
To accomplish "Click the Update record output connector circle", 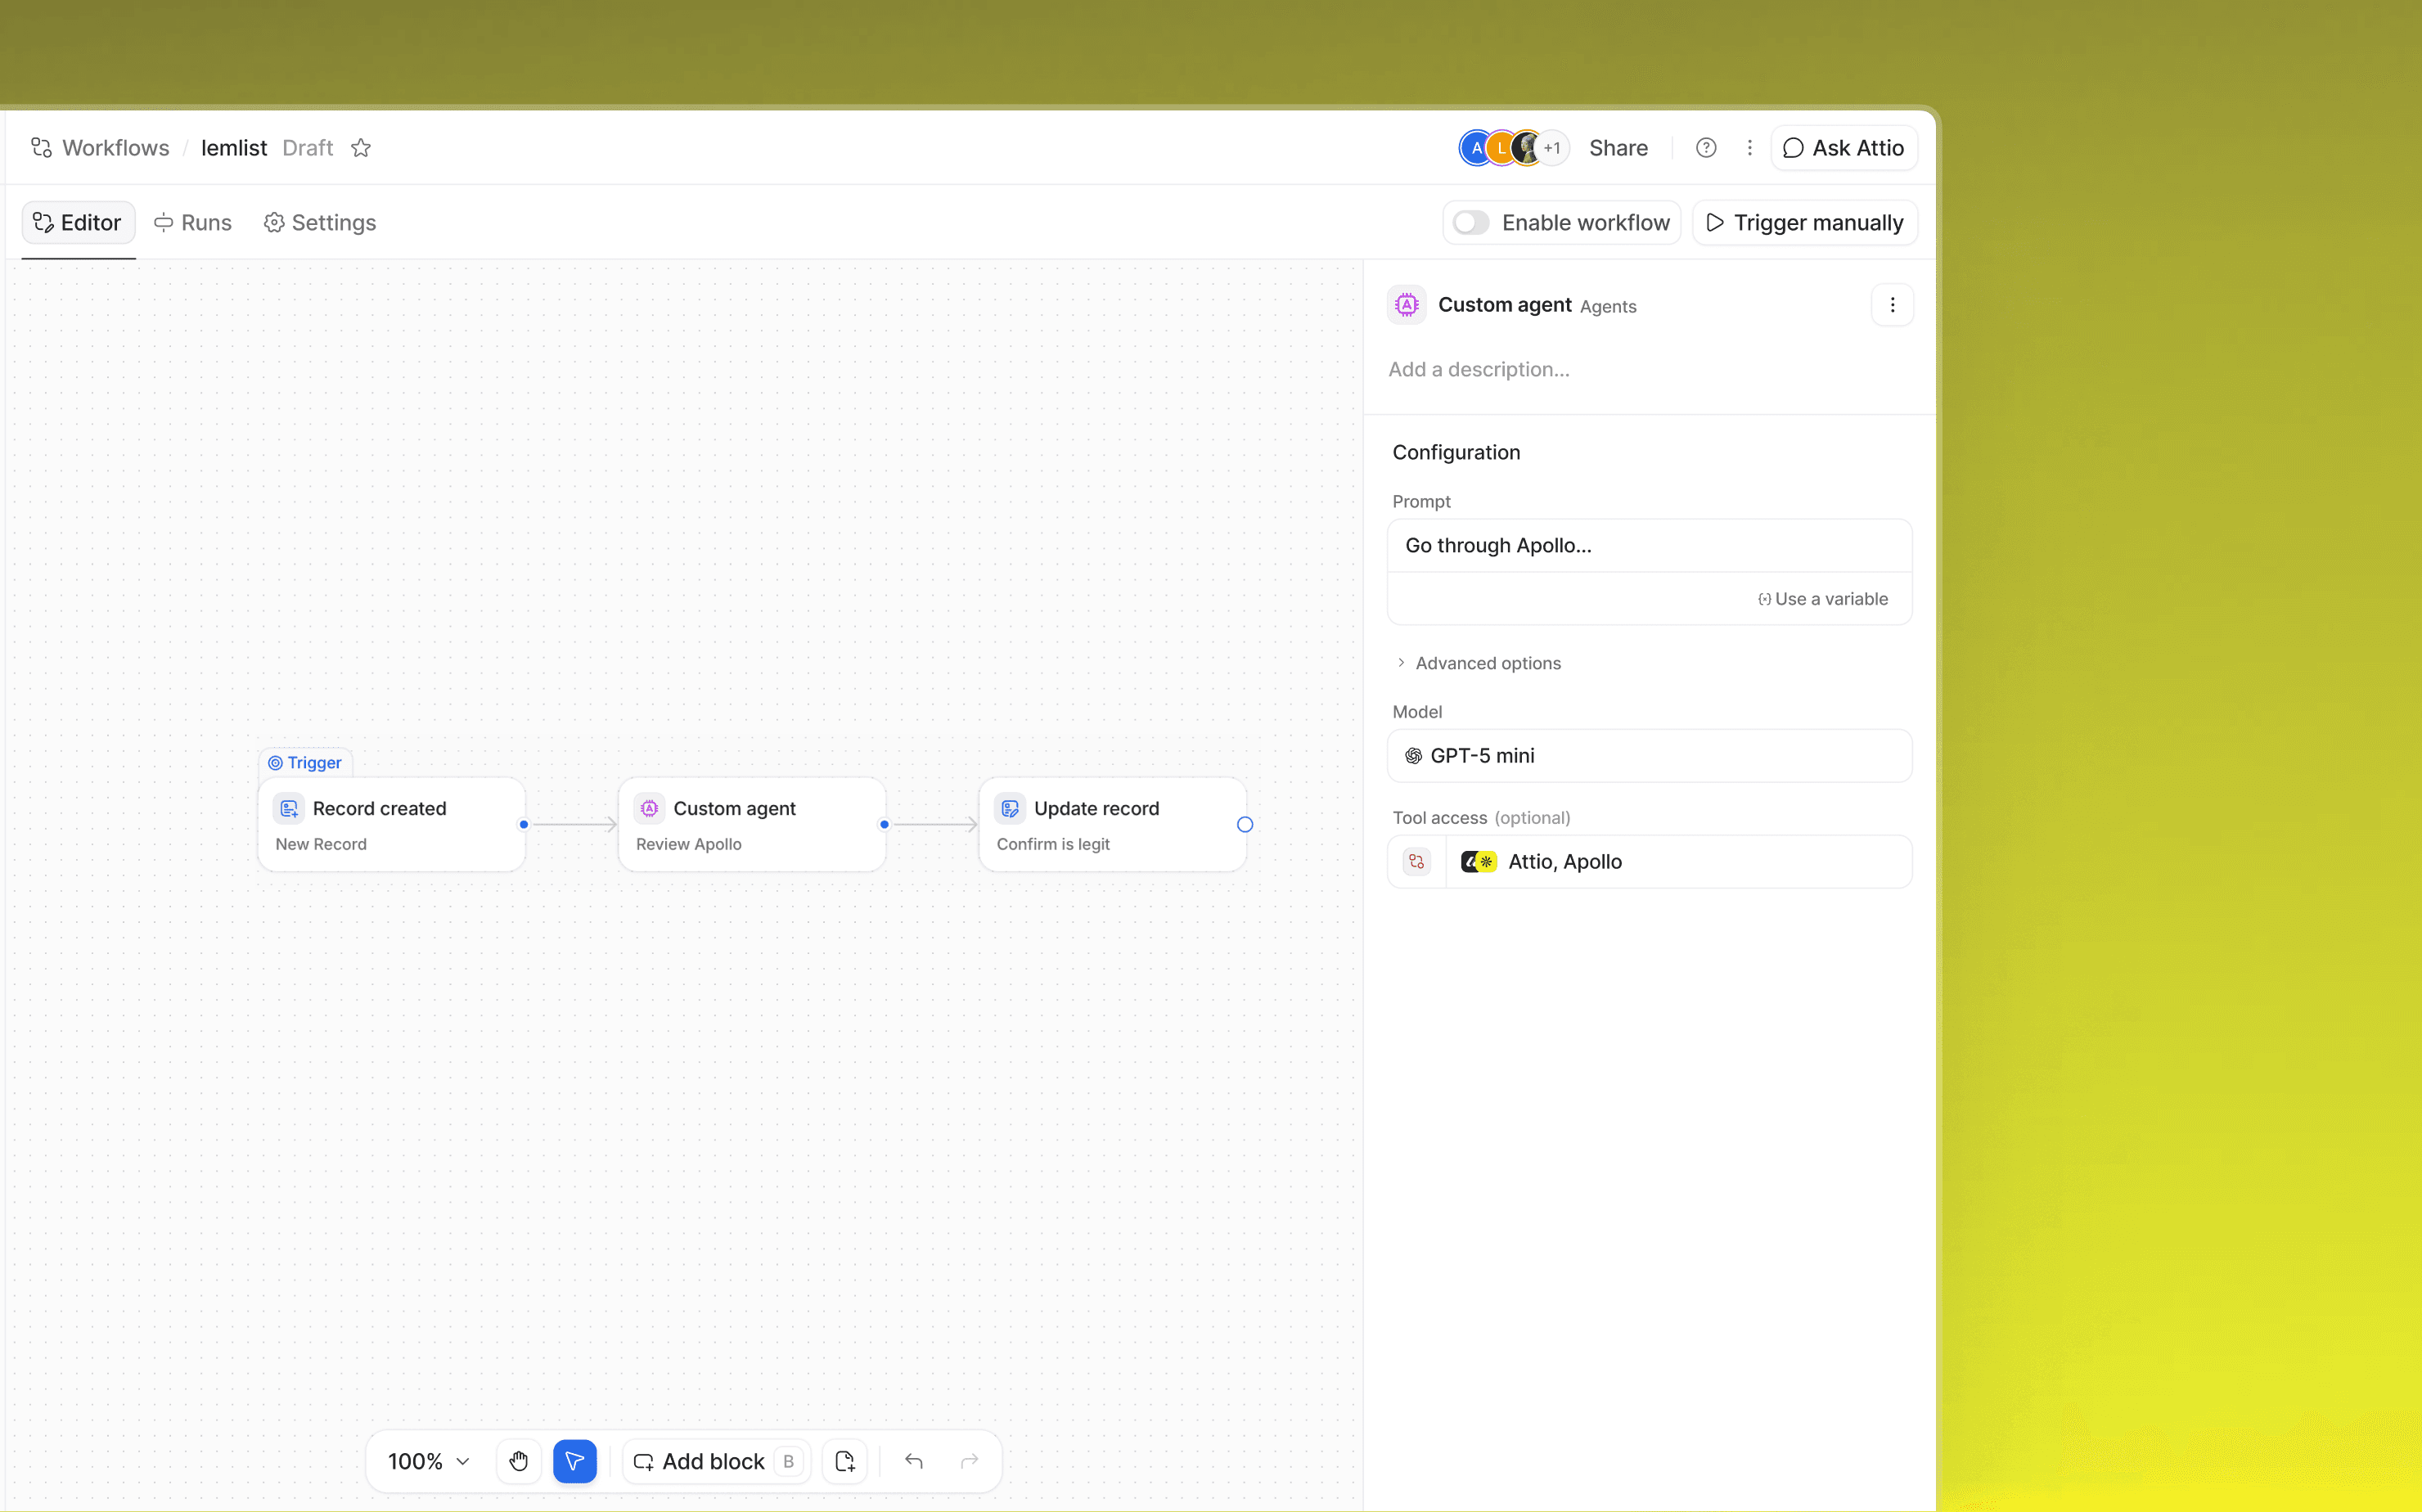I will click(1245, 824).
